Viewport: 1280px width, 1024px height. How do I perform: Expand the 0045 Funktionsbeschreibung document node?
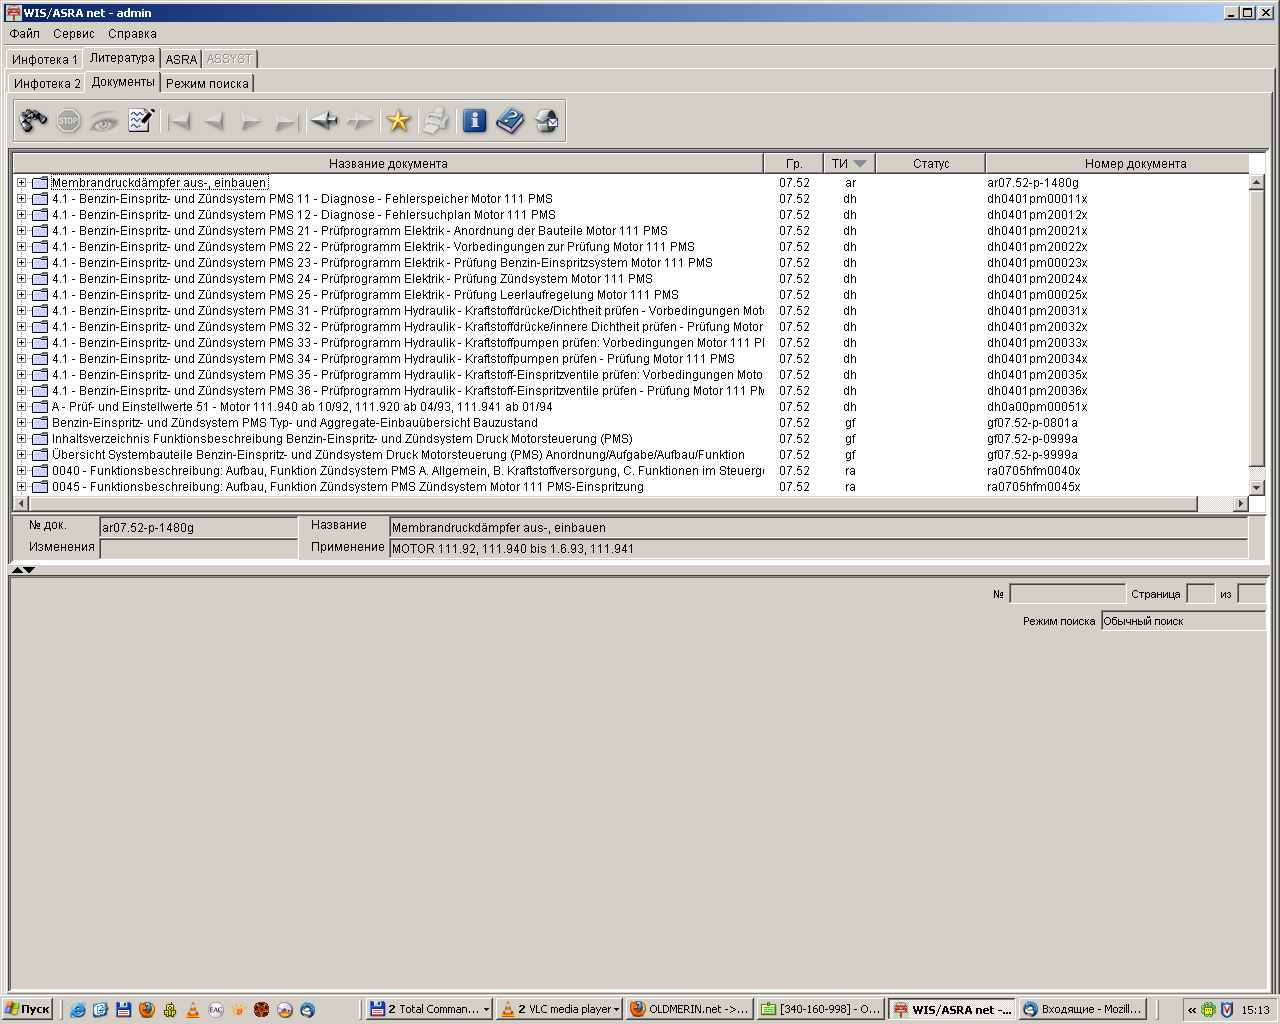21,487
